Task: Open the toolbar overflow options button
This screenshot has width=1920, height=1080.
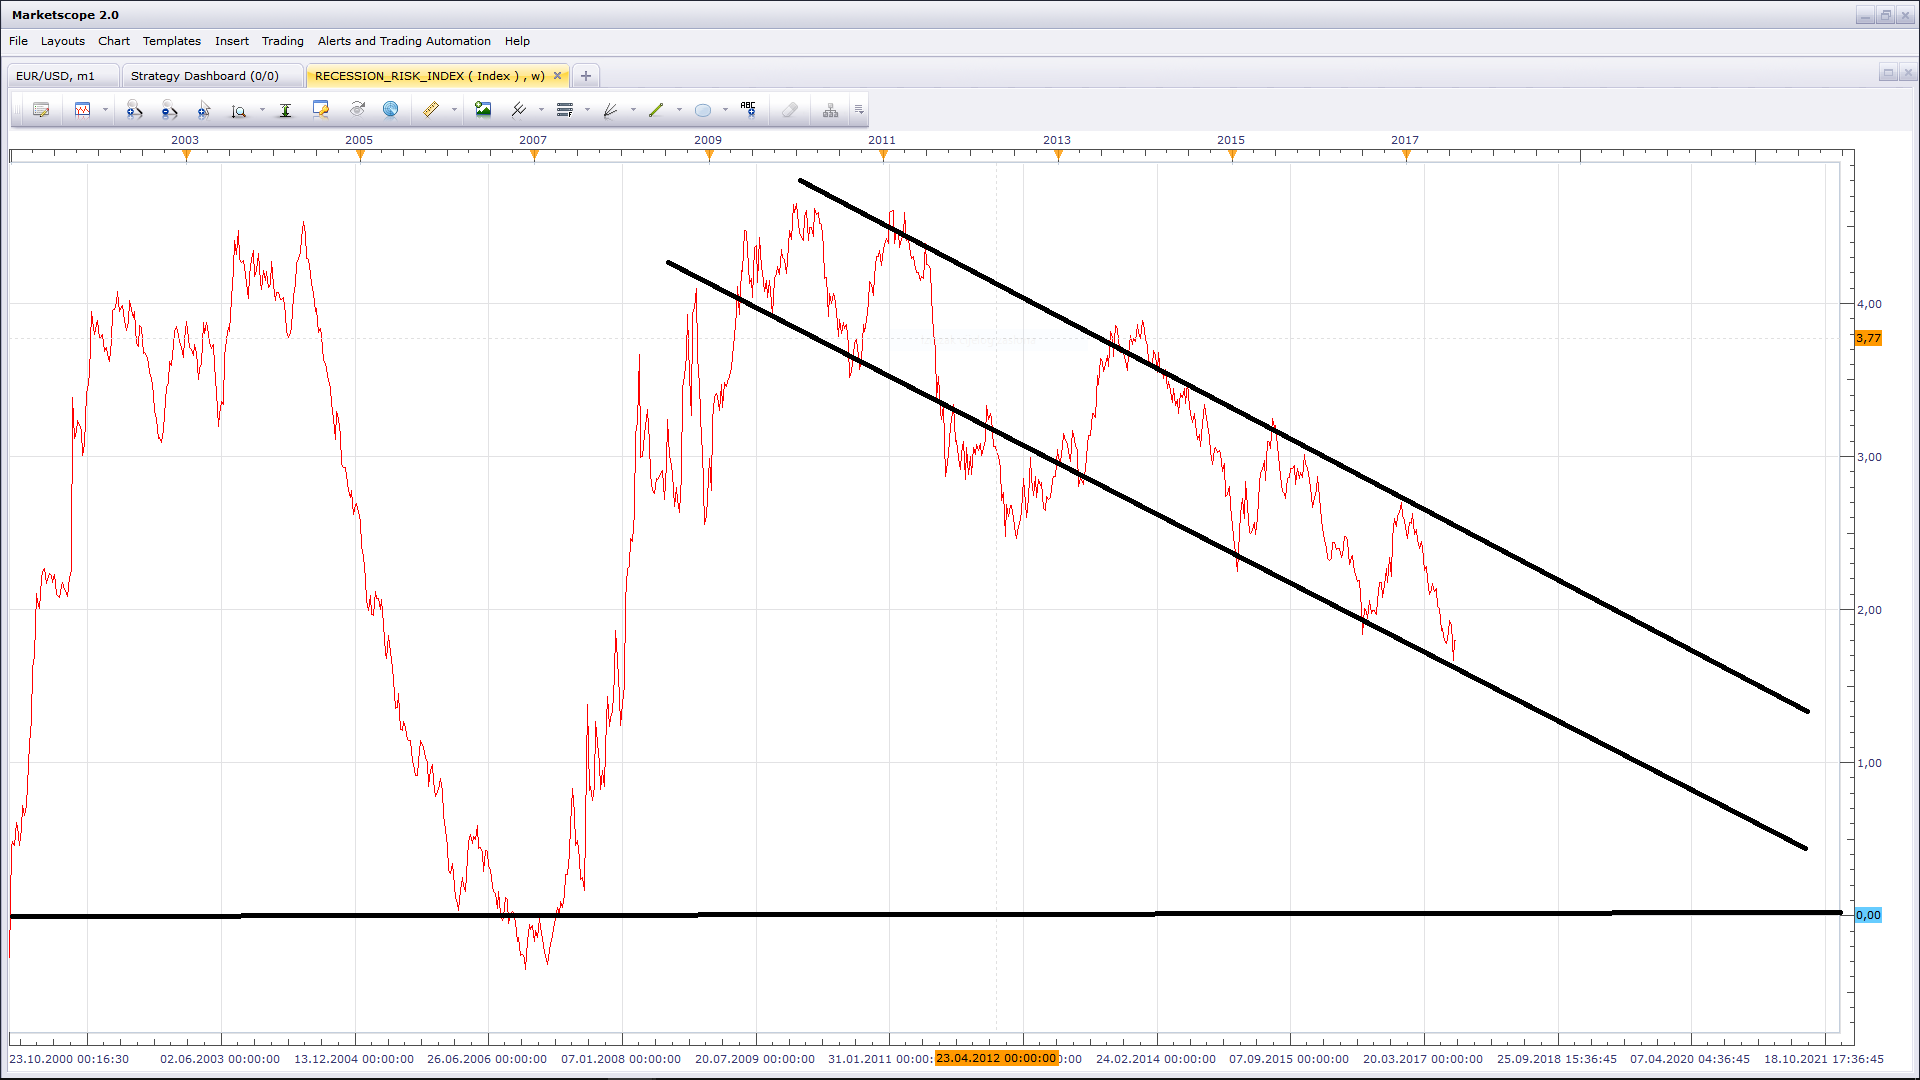Action: [x=859, y=110]
